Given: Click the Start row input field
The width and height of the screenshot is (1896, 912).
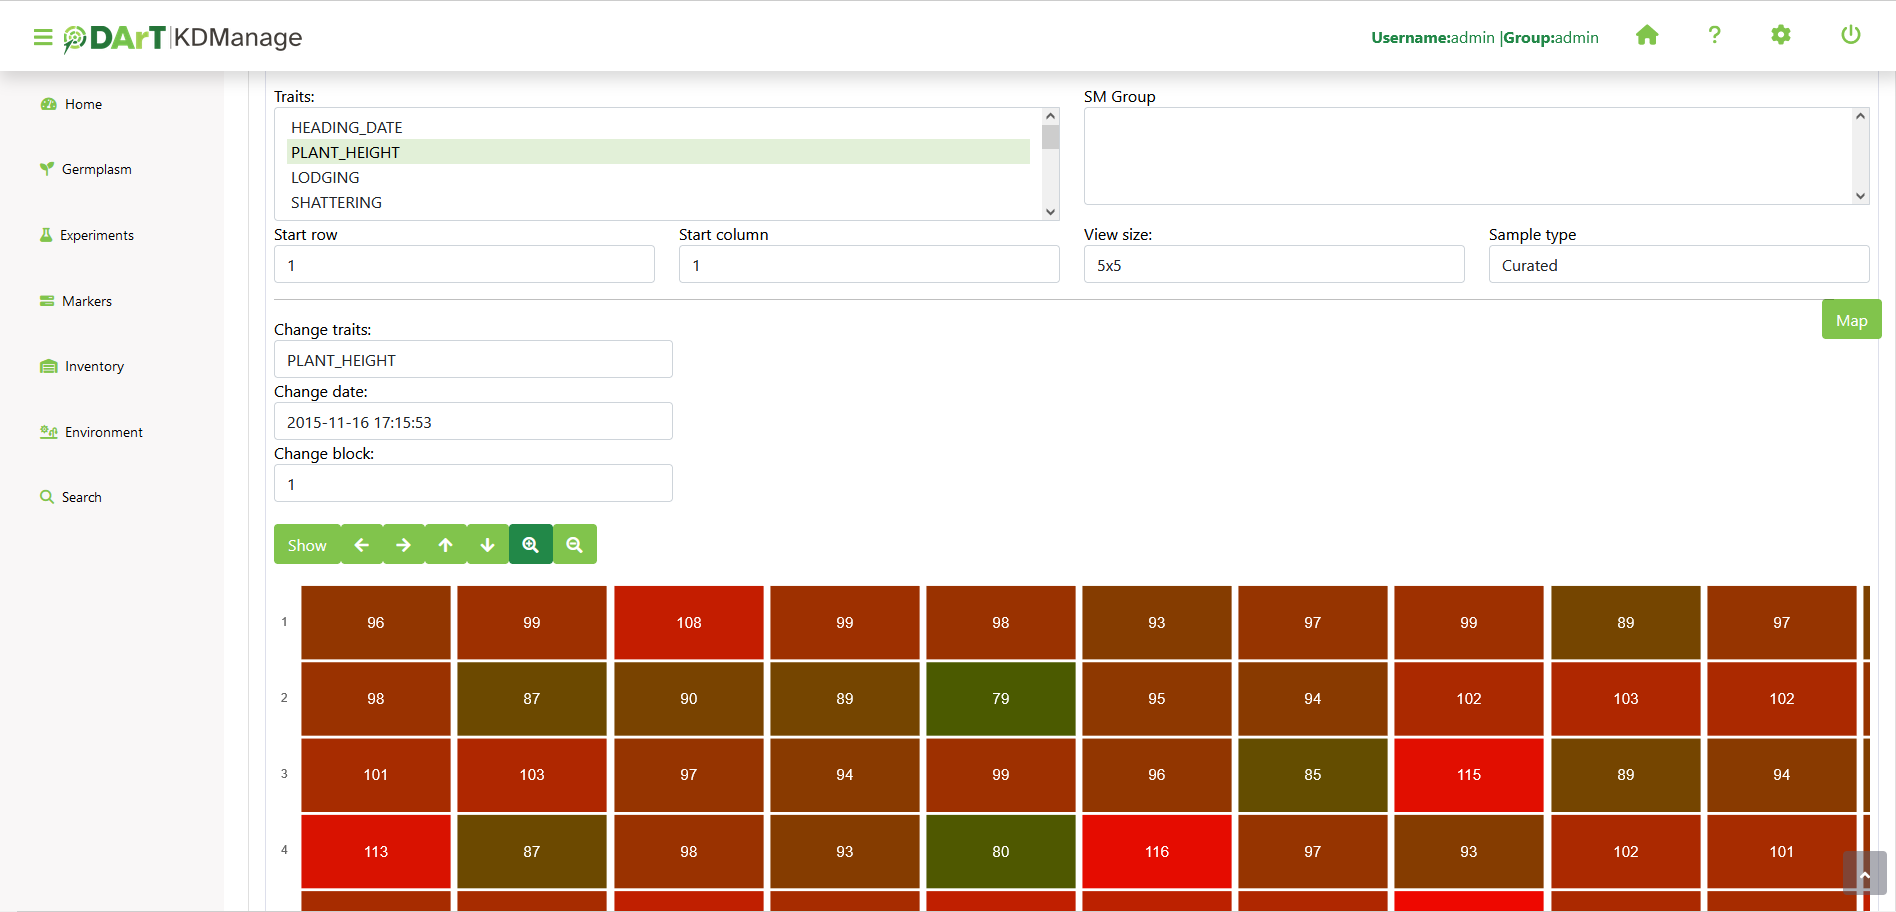Looking at the screenshot, I should point(464,265).
